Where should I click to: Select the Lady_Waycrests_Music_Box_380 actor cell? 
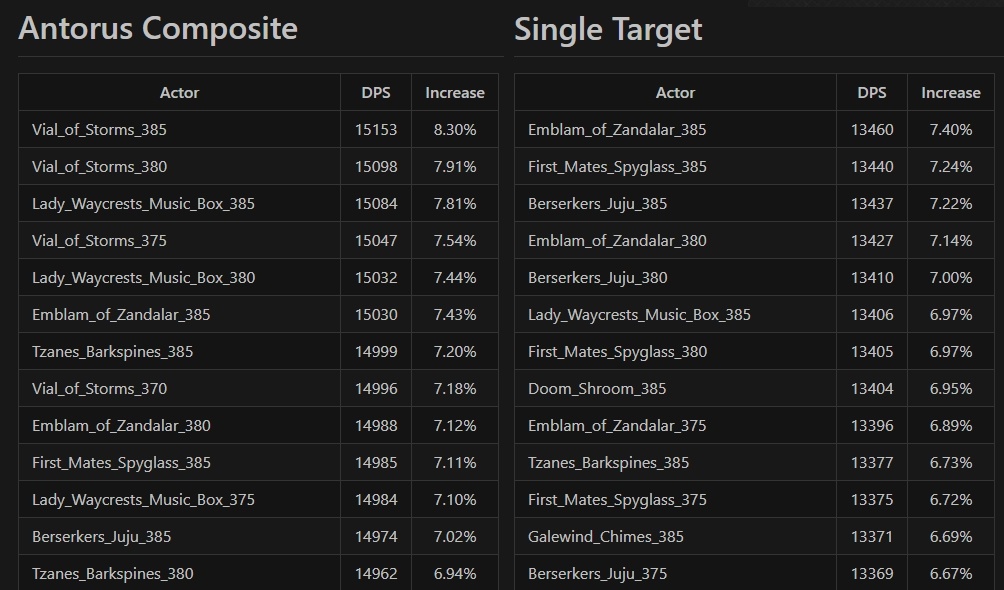coord(143,278)
